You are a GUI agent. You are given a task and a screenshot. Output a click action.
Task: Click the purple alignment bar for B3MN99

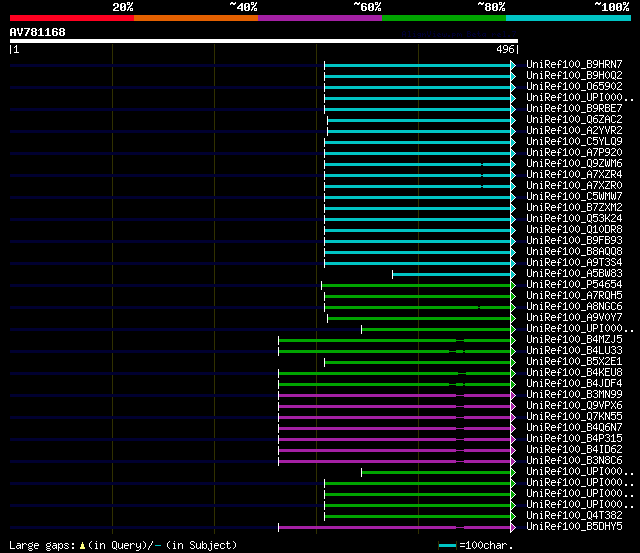click(x=394, y=395)
